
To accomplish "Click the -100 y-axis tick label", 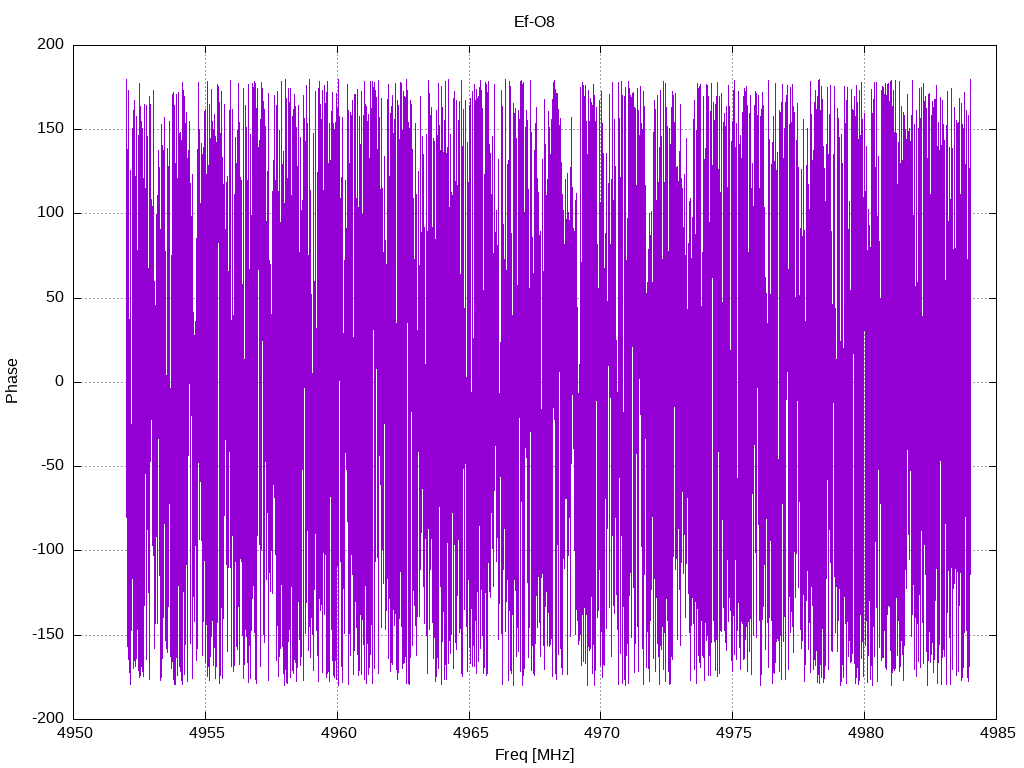I will (x=48, y=549).
